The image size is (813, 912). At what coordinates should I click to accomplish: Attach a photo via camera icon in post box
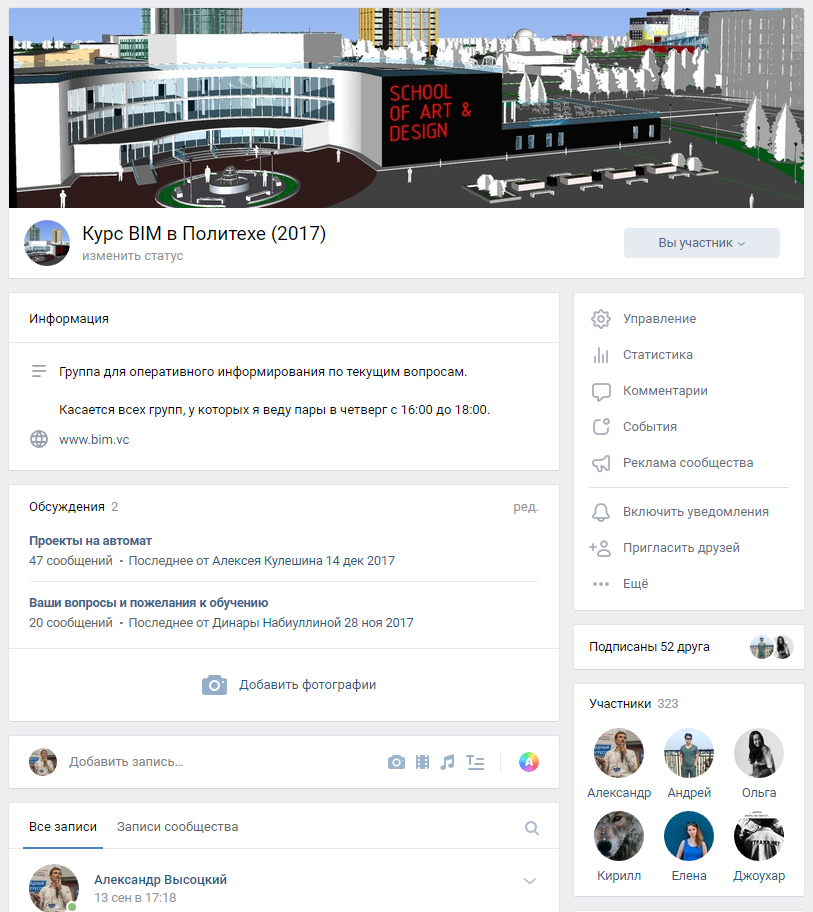(x=397, y=762)
